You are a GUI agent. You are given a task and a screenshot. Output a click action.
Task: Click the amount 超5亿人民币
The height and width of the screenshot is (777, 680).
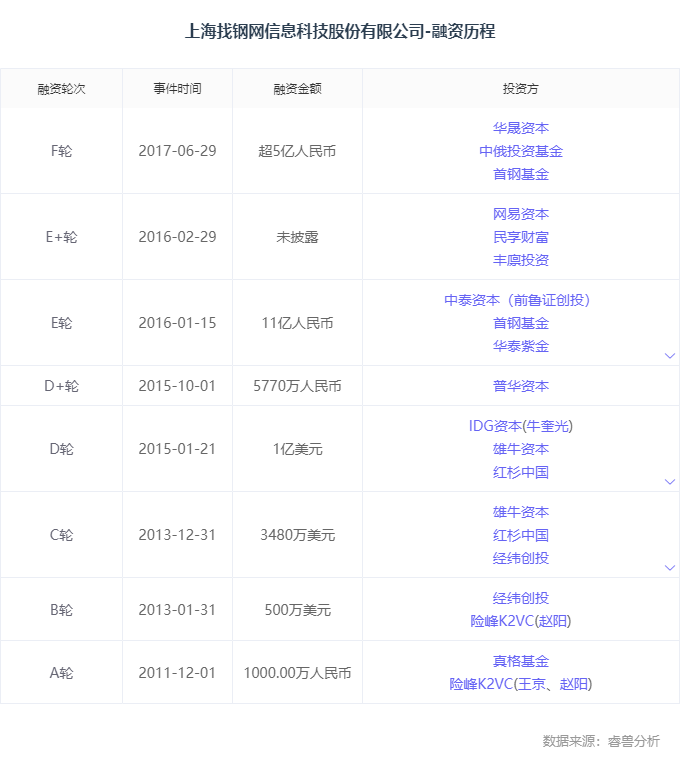[x=297, y=151]
